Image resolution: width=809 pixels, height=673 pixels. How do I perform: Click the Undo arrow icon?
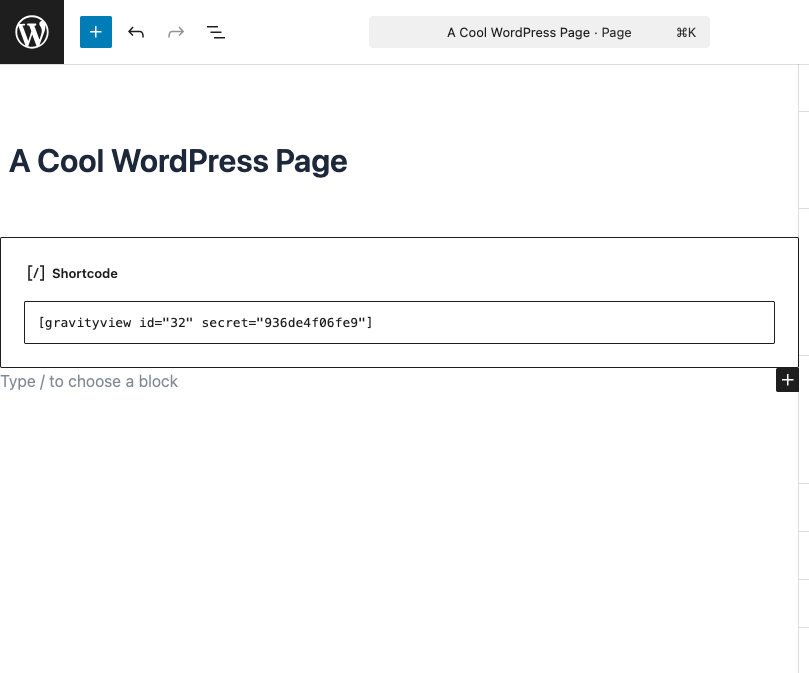pyautogui.click(x=136, y=32)
